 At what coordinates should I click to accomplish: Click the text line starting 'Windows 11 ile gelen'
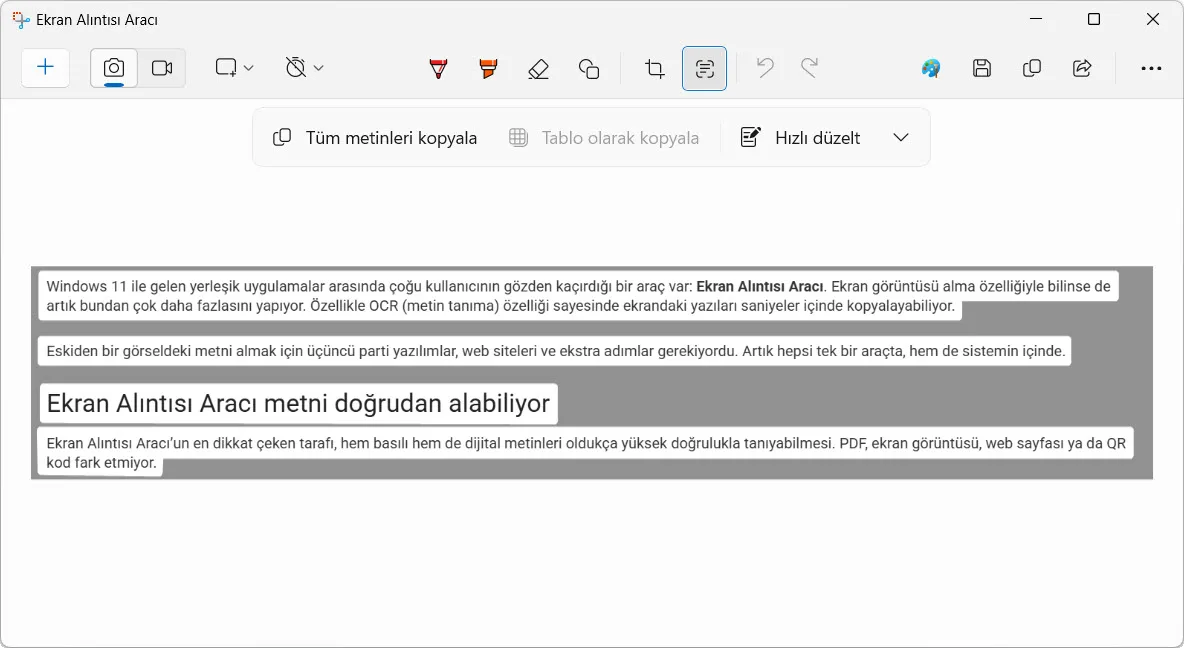pos(578,286)
